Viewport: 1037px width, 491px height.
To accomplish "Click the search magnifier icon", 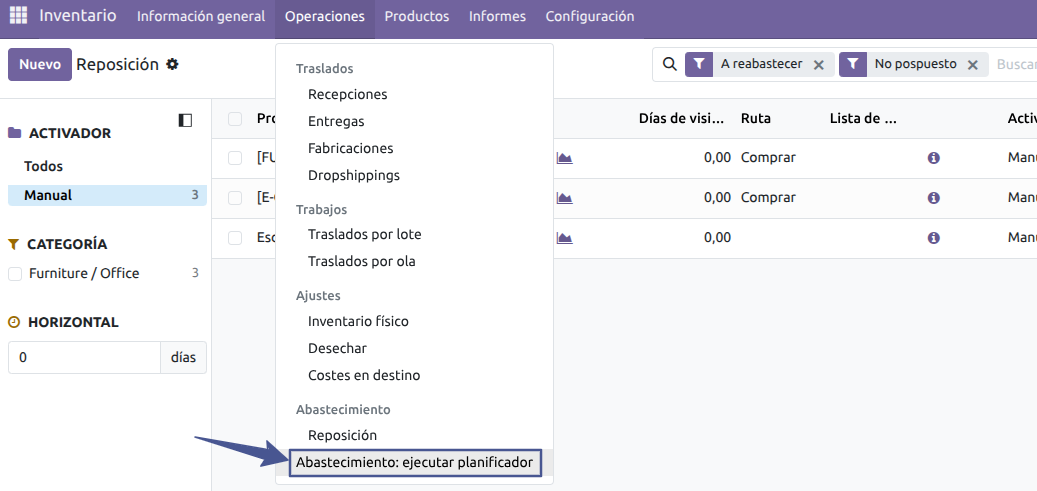I will (x=670, y=64).
